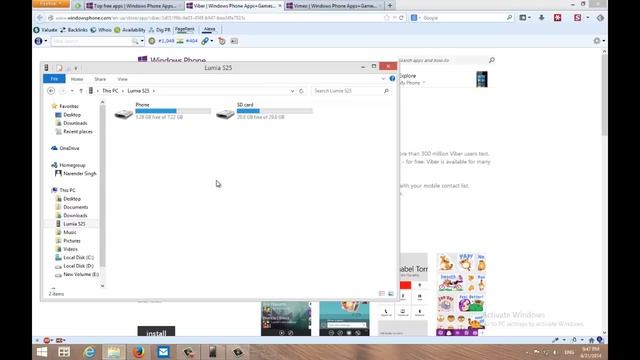Select Desktop under Favorites
Screen dimensions: 640x360
click(72, 115)
